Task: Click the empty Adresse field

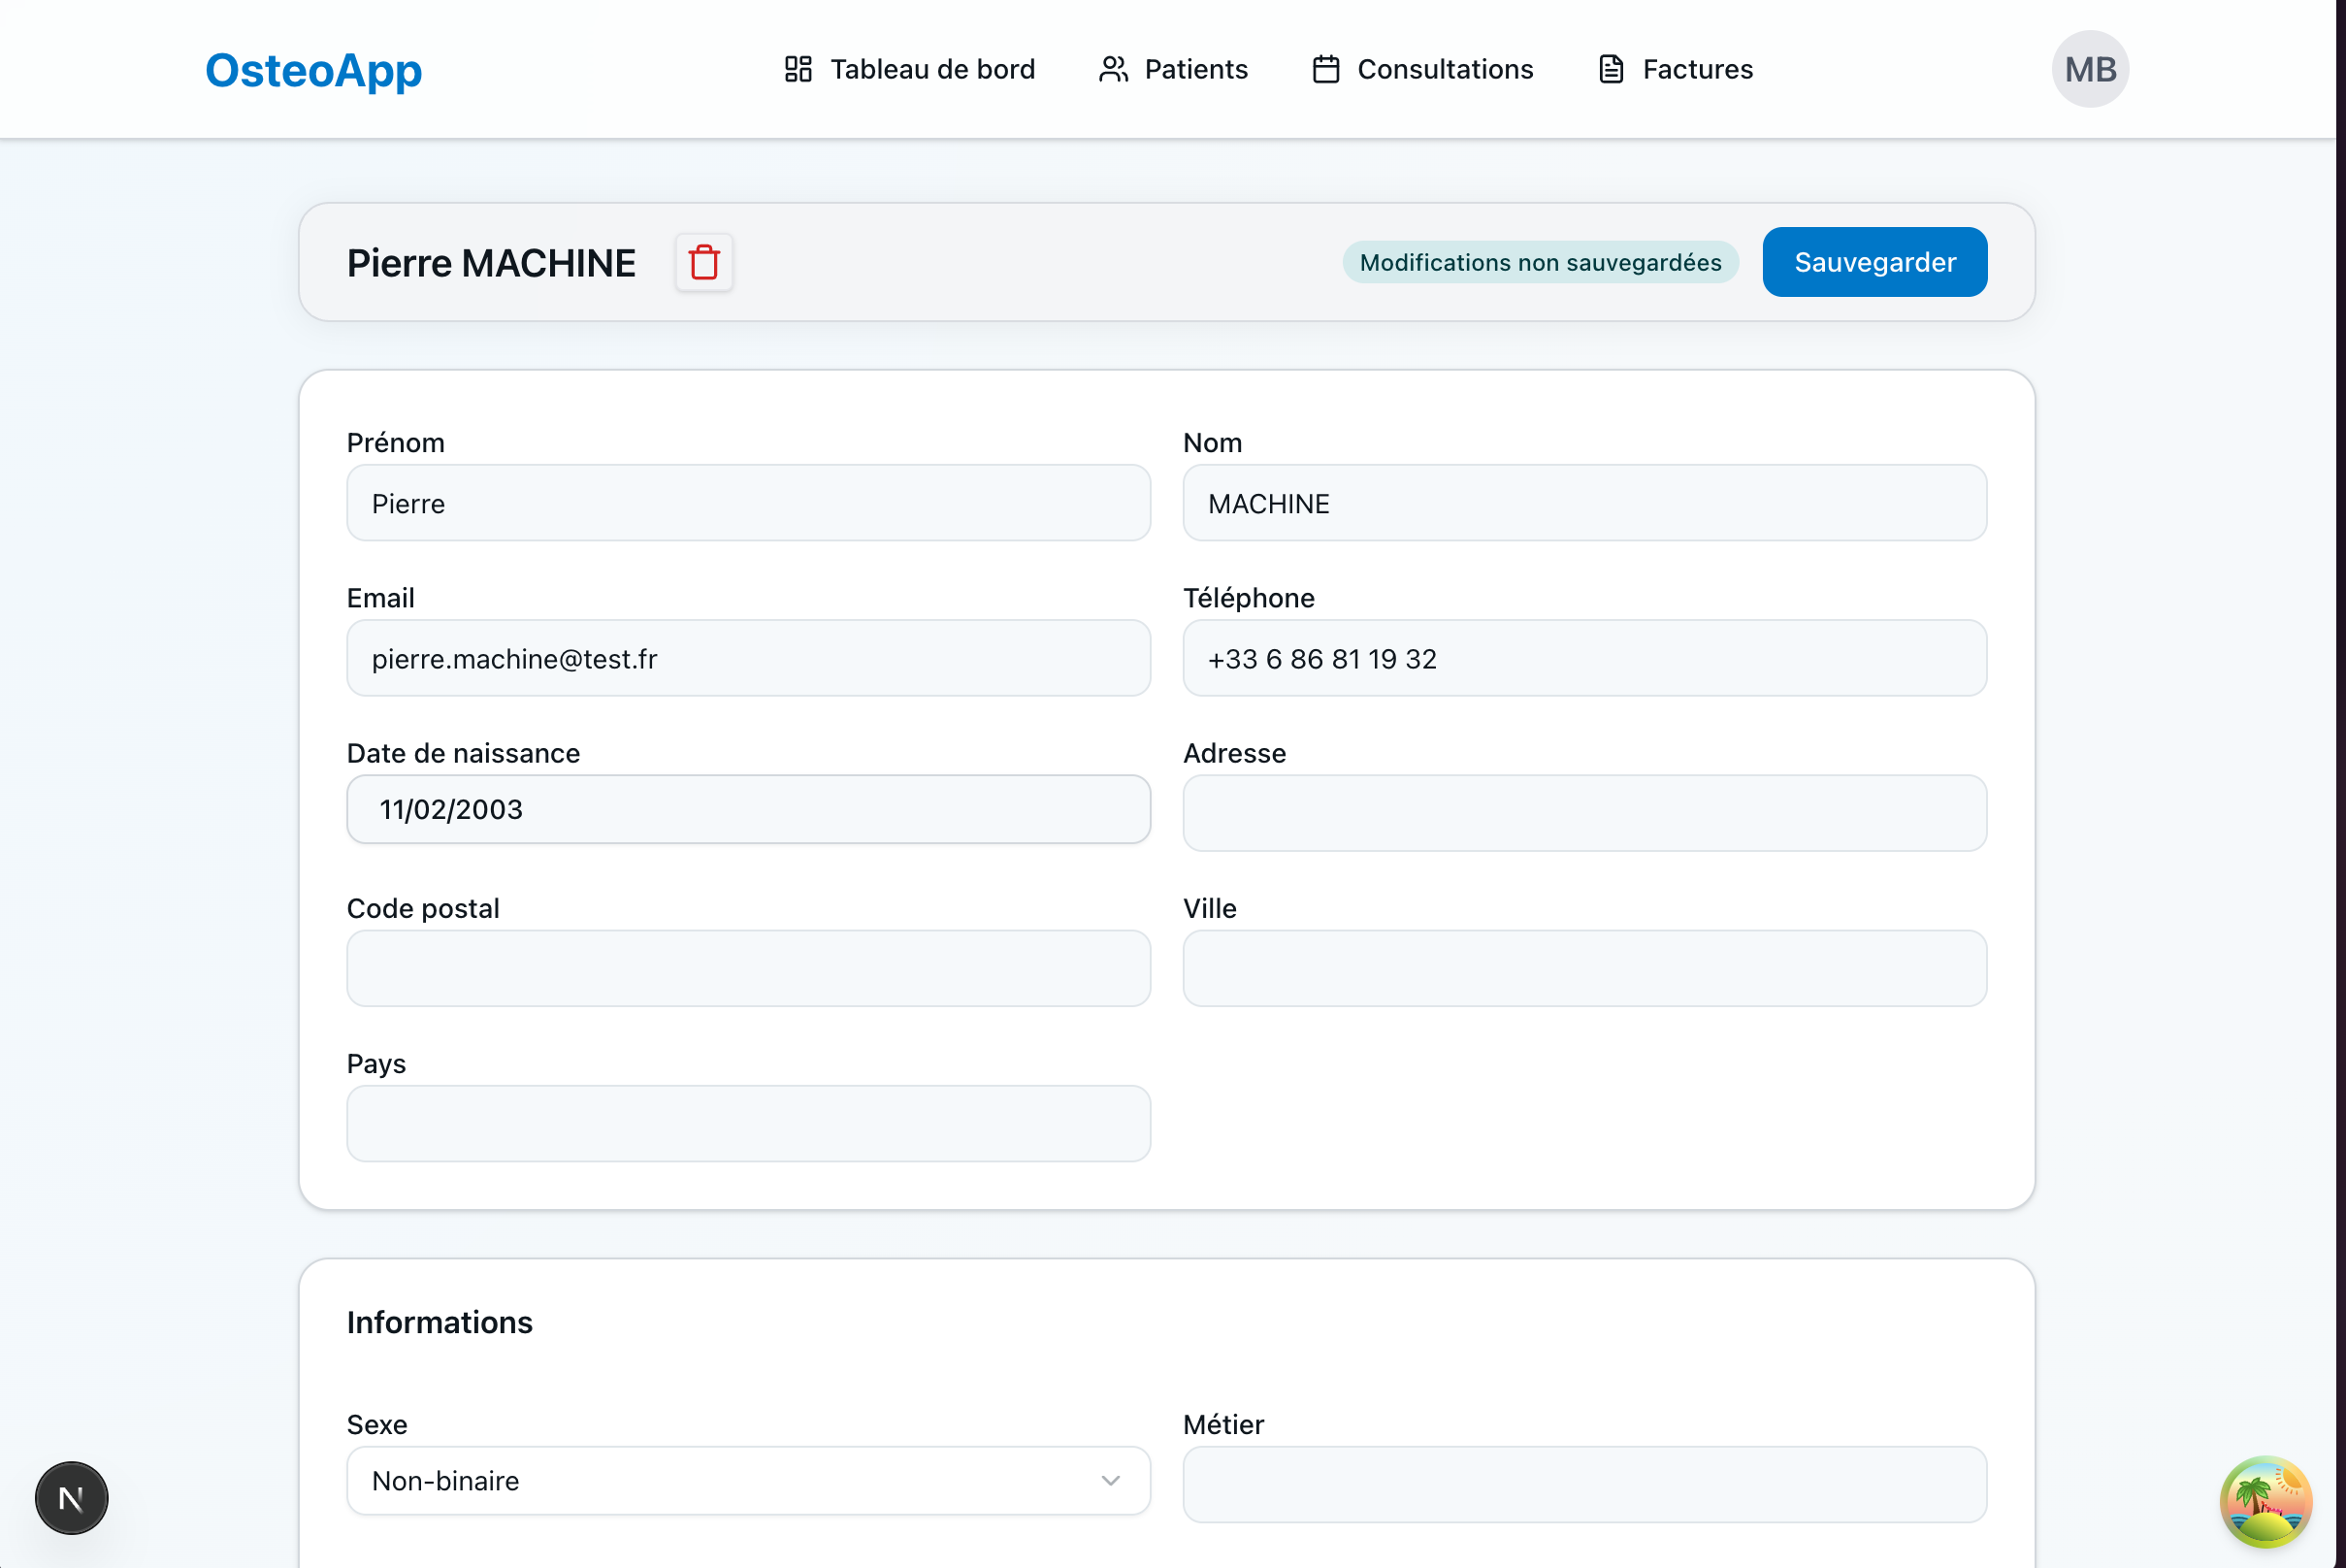Action: (x=1583, y=813)
